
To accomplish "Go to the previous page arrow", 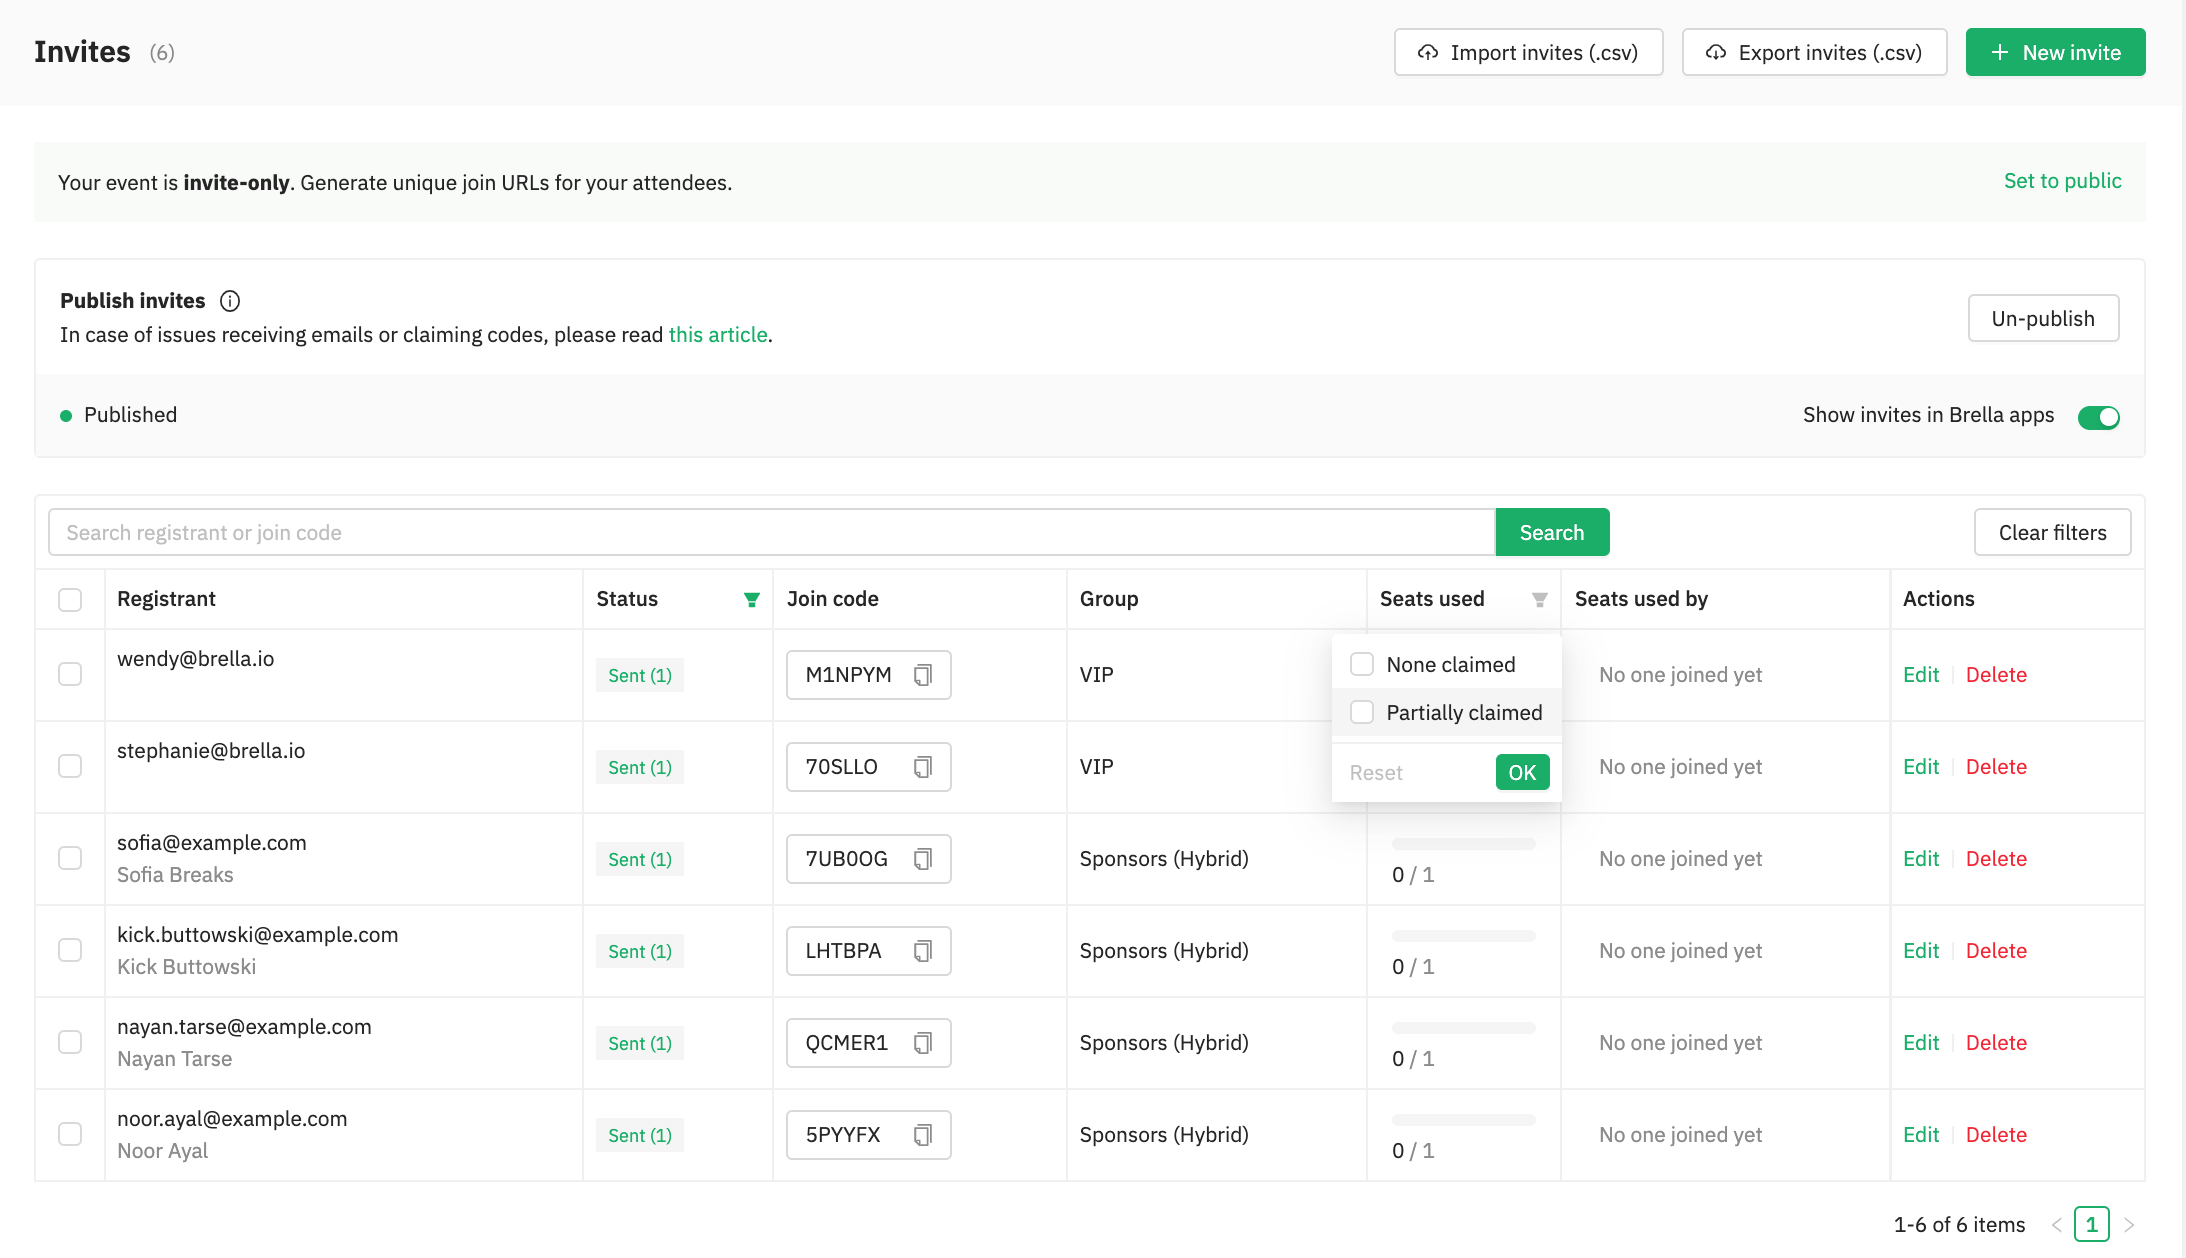I will 2057,1225.
